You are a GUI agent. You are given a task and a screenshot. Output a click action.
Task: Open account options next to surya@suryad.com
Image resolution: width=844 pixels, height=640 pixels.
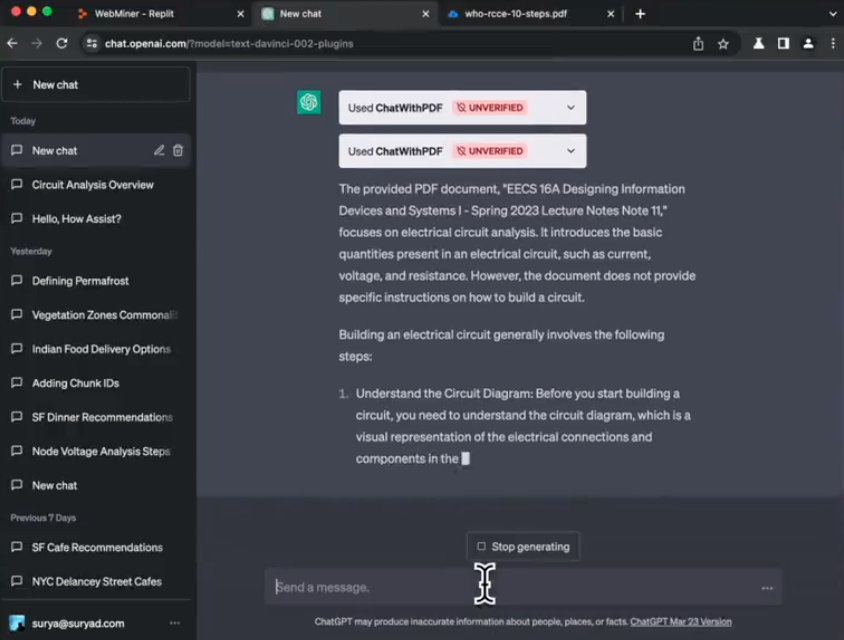point(175,623)
